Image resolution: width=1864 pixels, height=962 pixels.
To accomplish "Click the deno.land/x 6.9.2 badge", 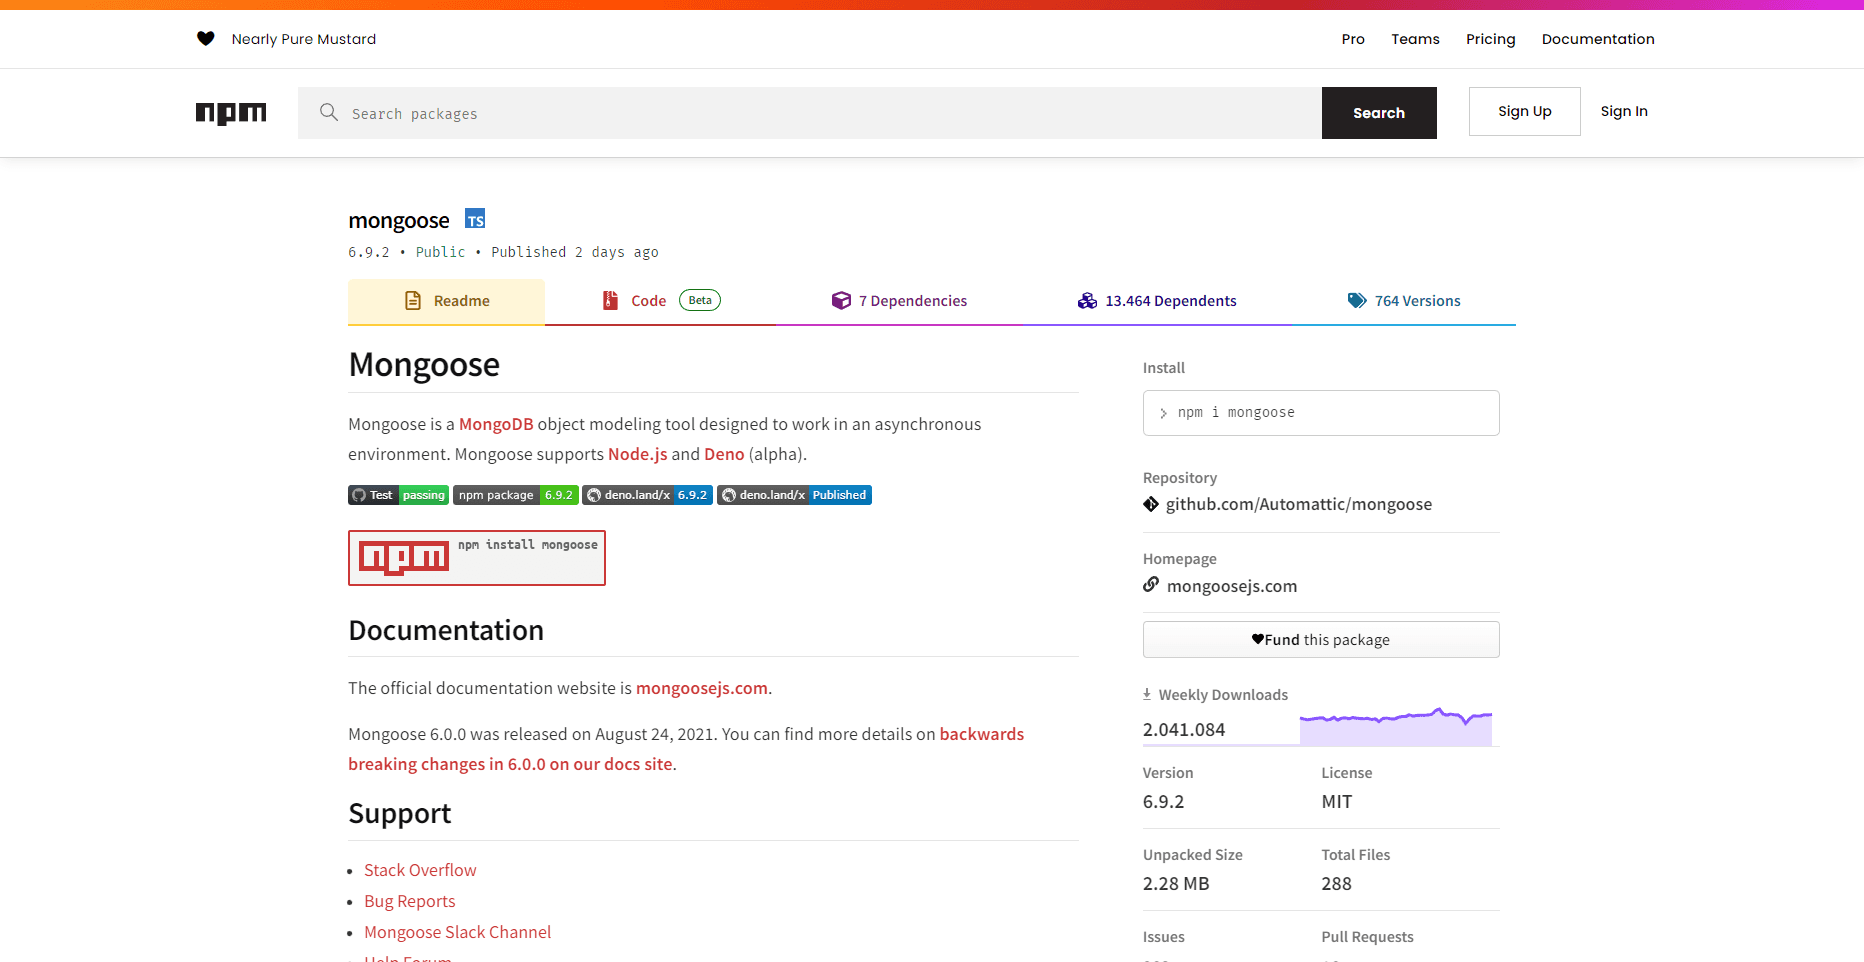I will (648, 495).
